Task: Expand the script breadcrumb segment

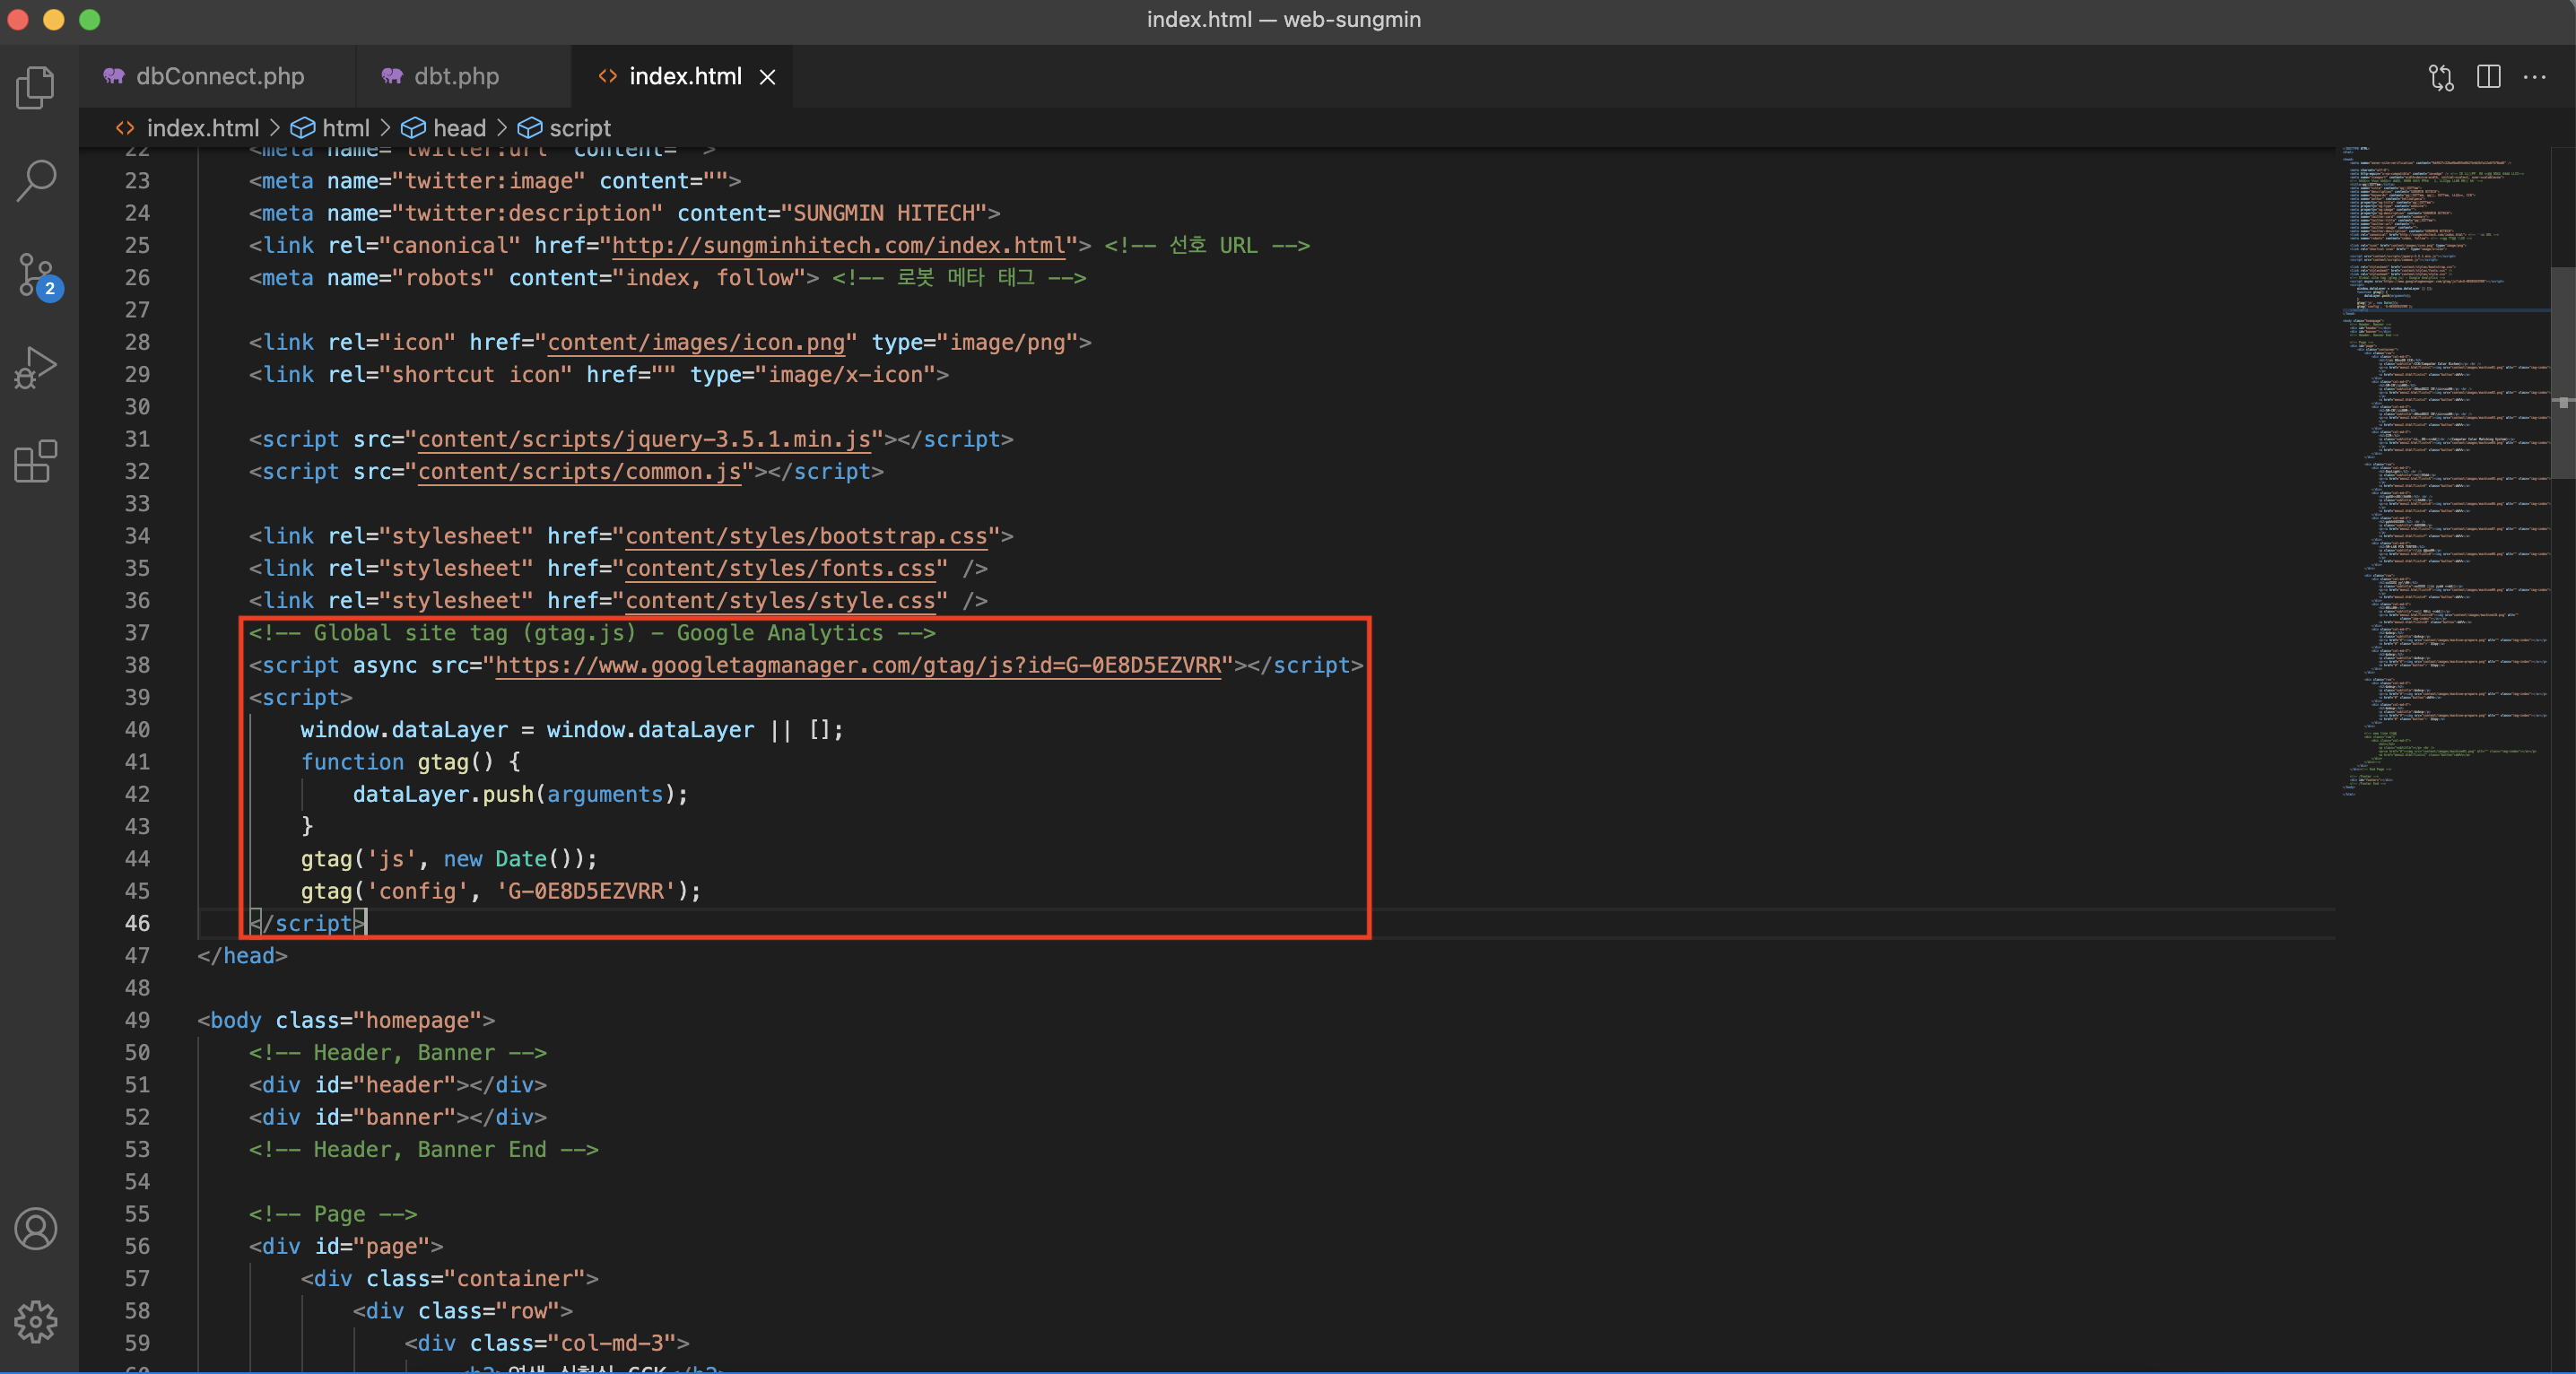Action: pos(579,128)
